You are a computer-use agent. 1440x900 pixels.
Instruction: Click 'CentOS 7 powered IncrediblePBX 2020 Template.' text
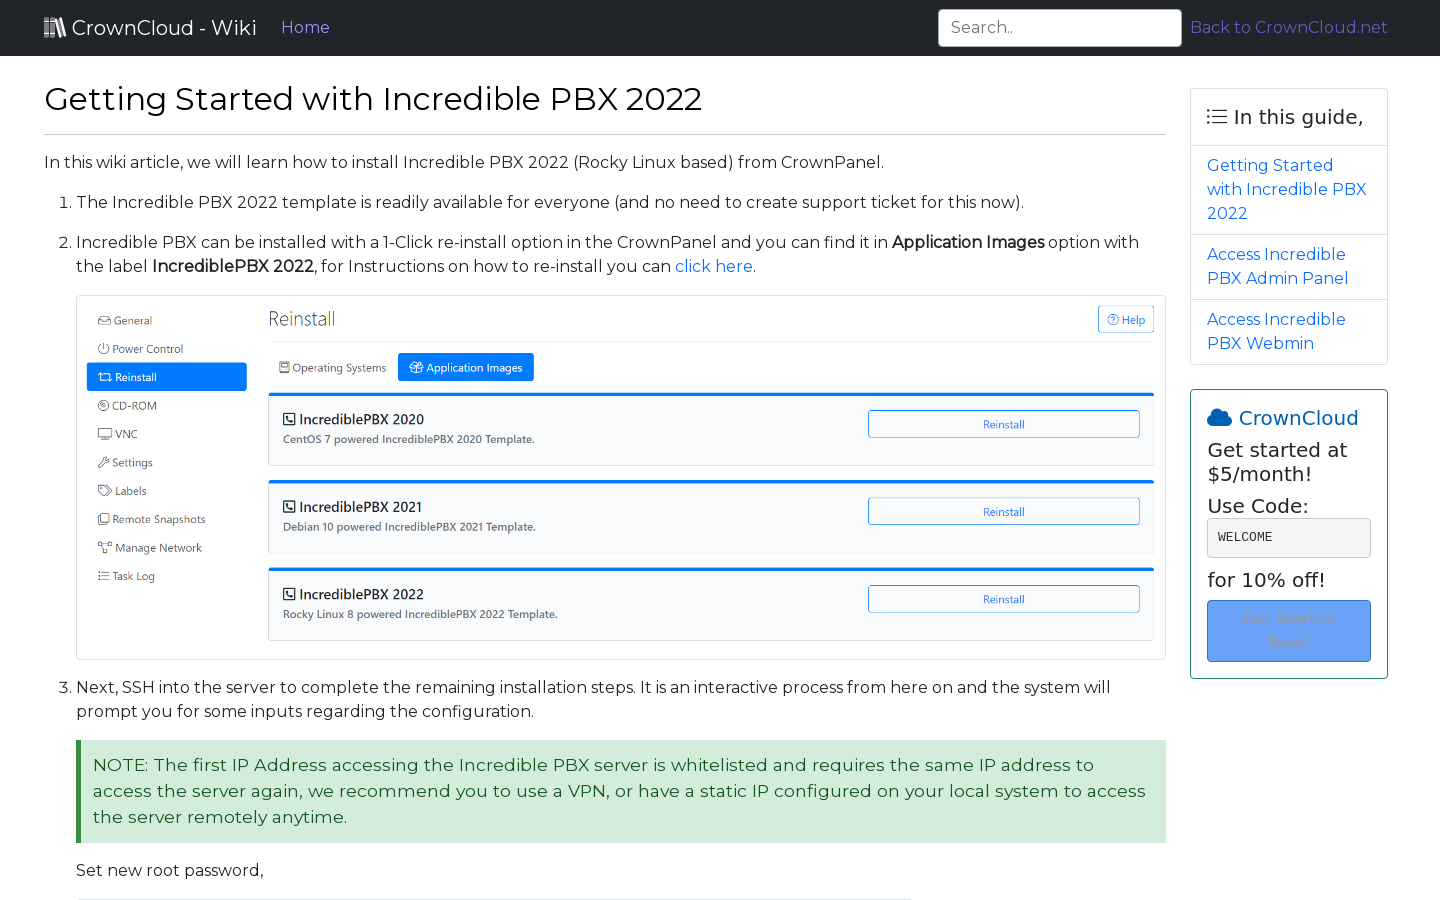(408, 440)
